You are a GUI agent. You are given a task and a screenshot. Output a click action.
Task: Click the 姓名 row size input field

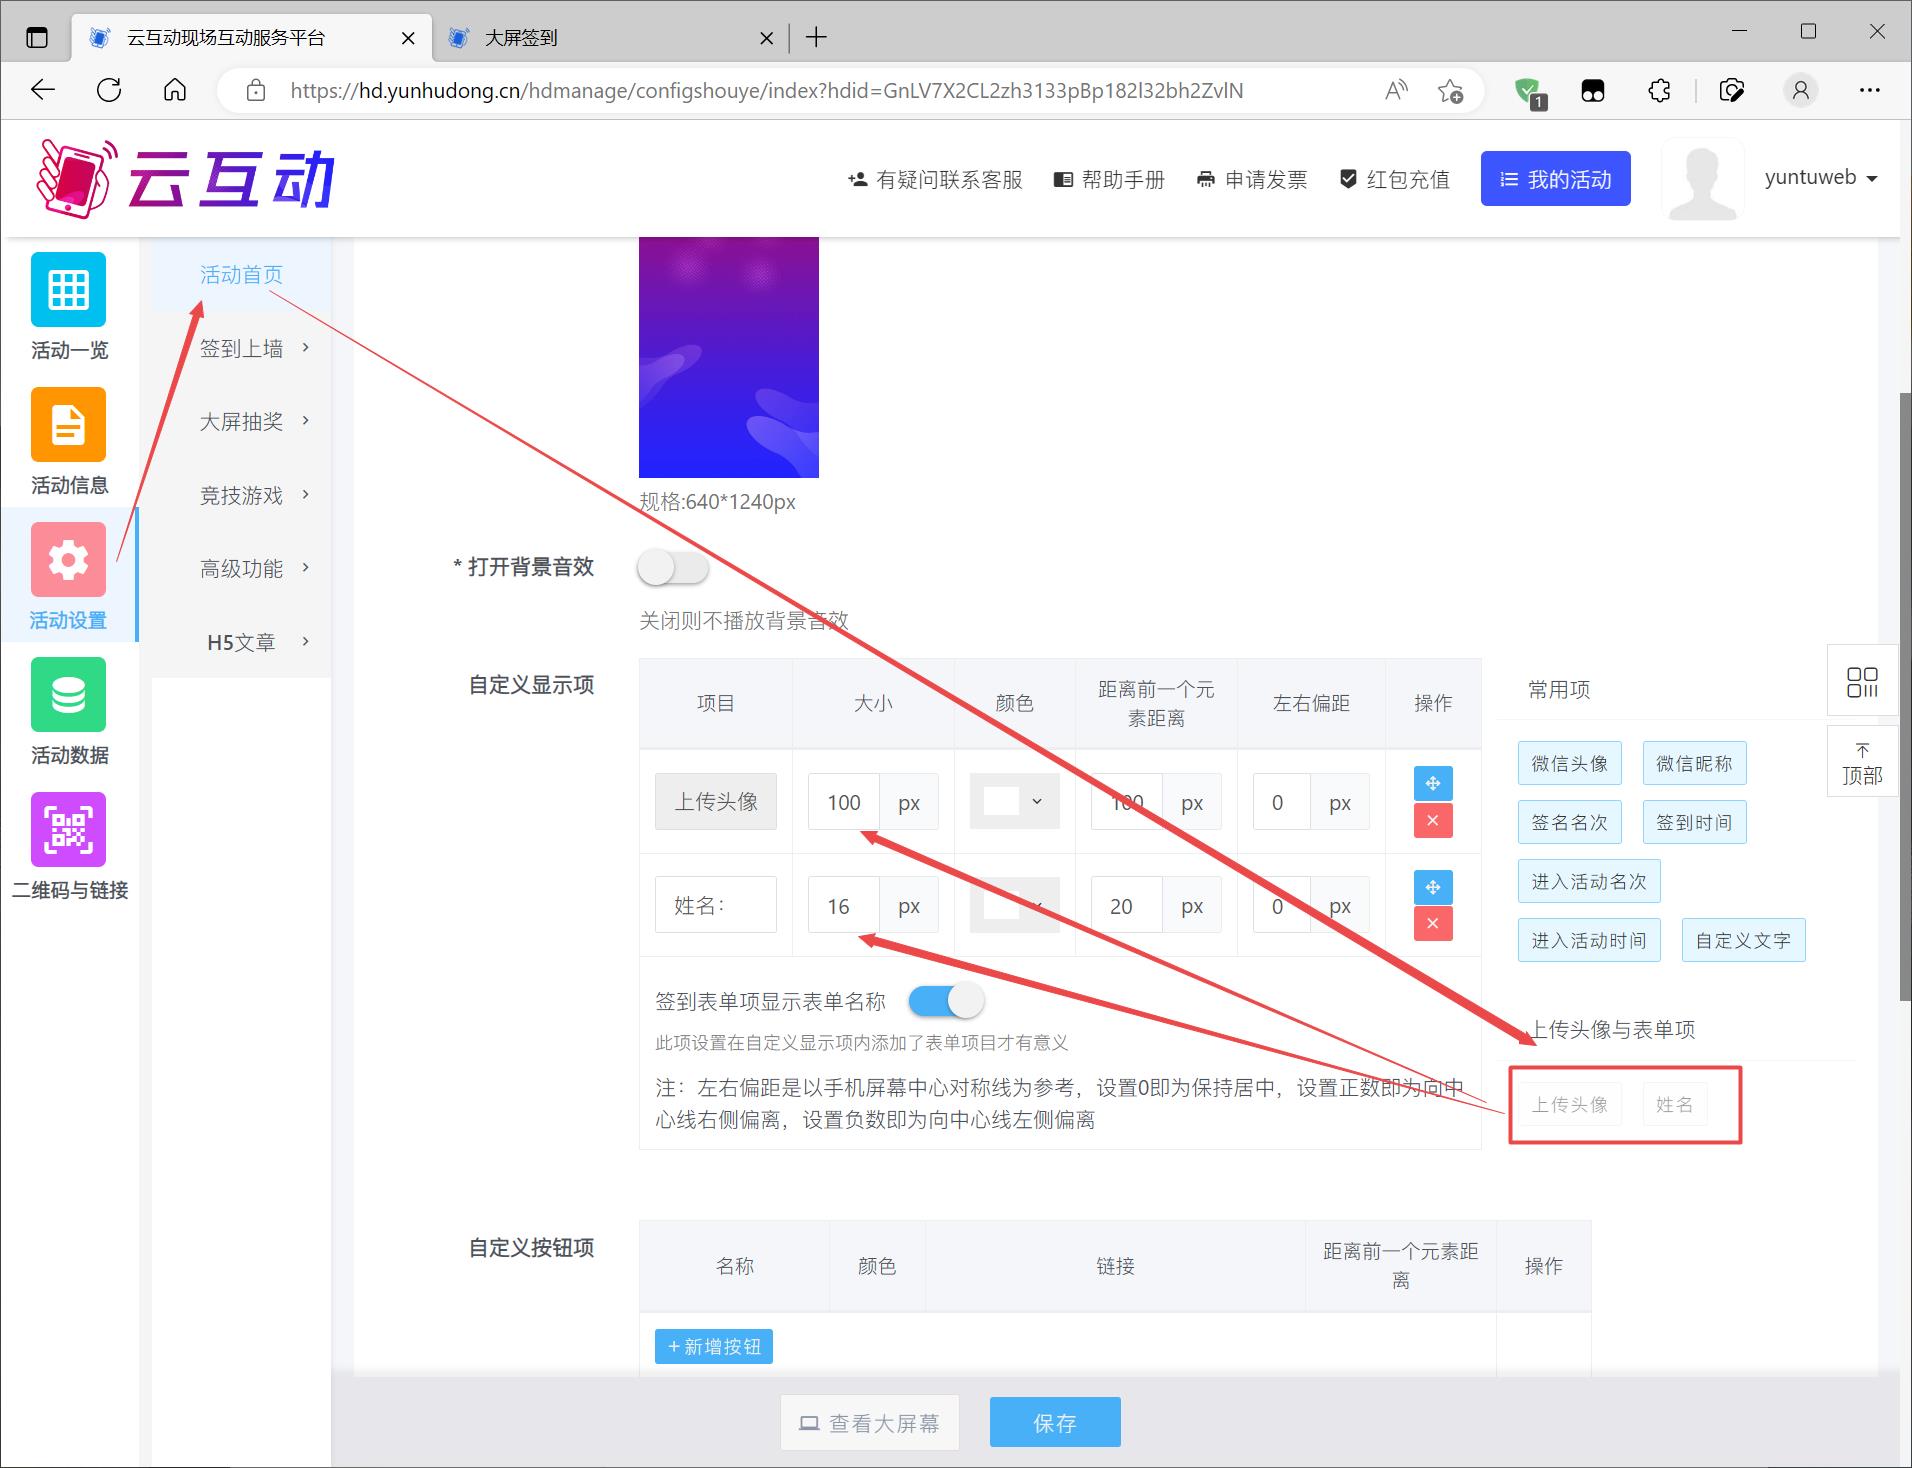844,906
